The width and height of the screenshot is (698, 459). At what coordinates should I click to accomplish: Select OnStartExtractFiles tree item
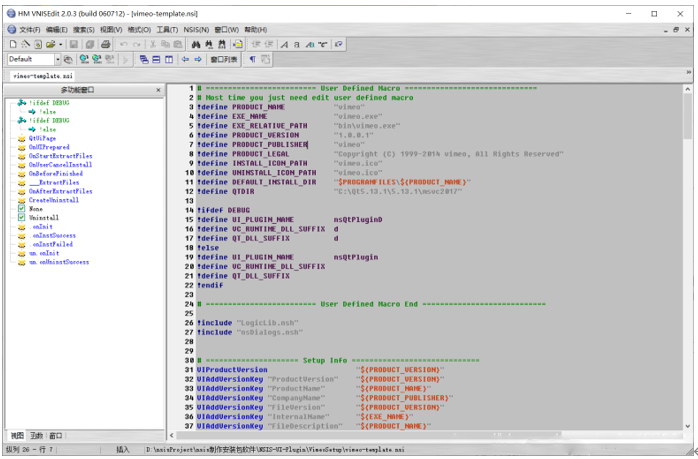click(61, 156)
